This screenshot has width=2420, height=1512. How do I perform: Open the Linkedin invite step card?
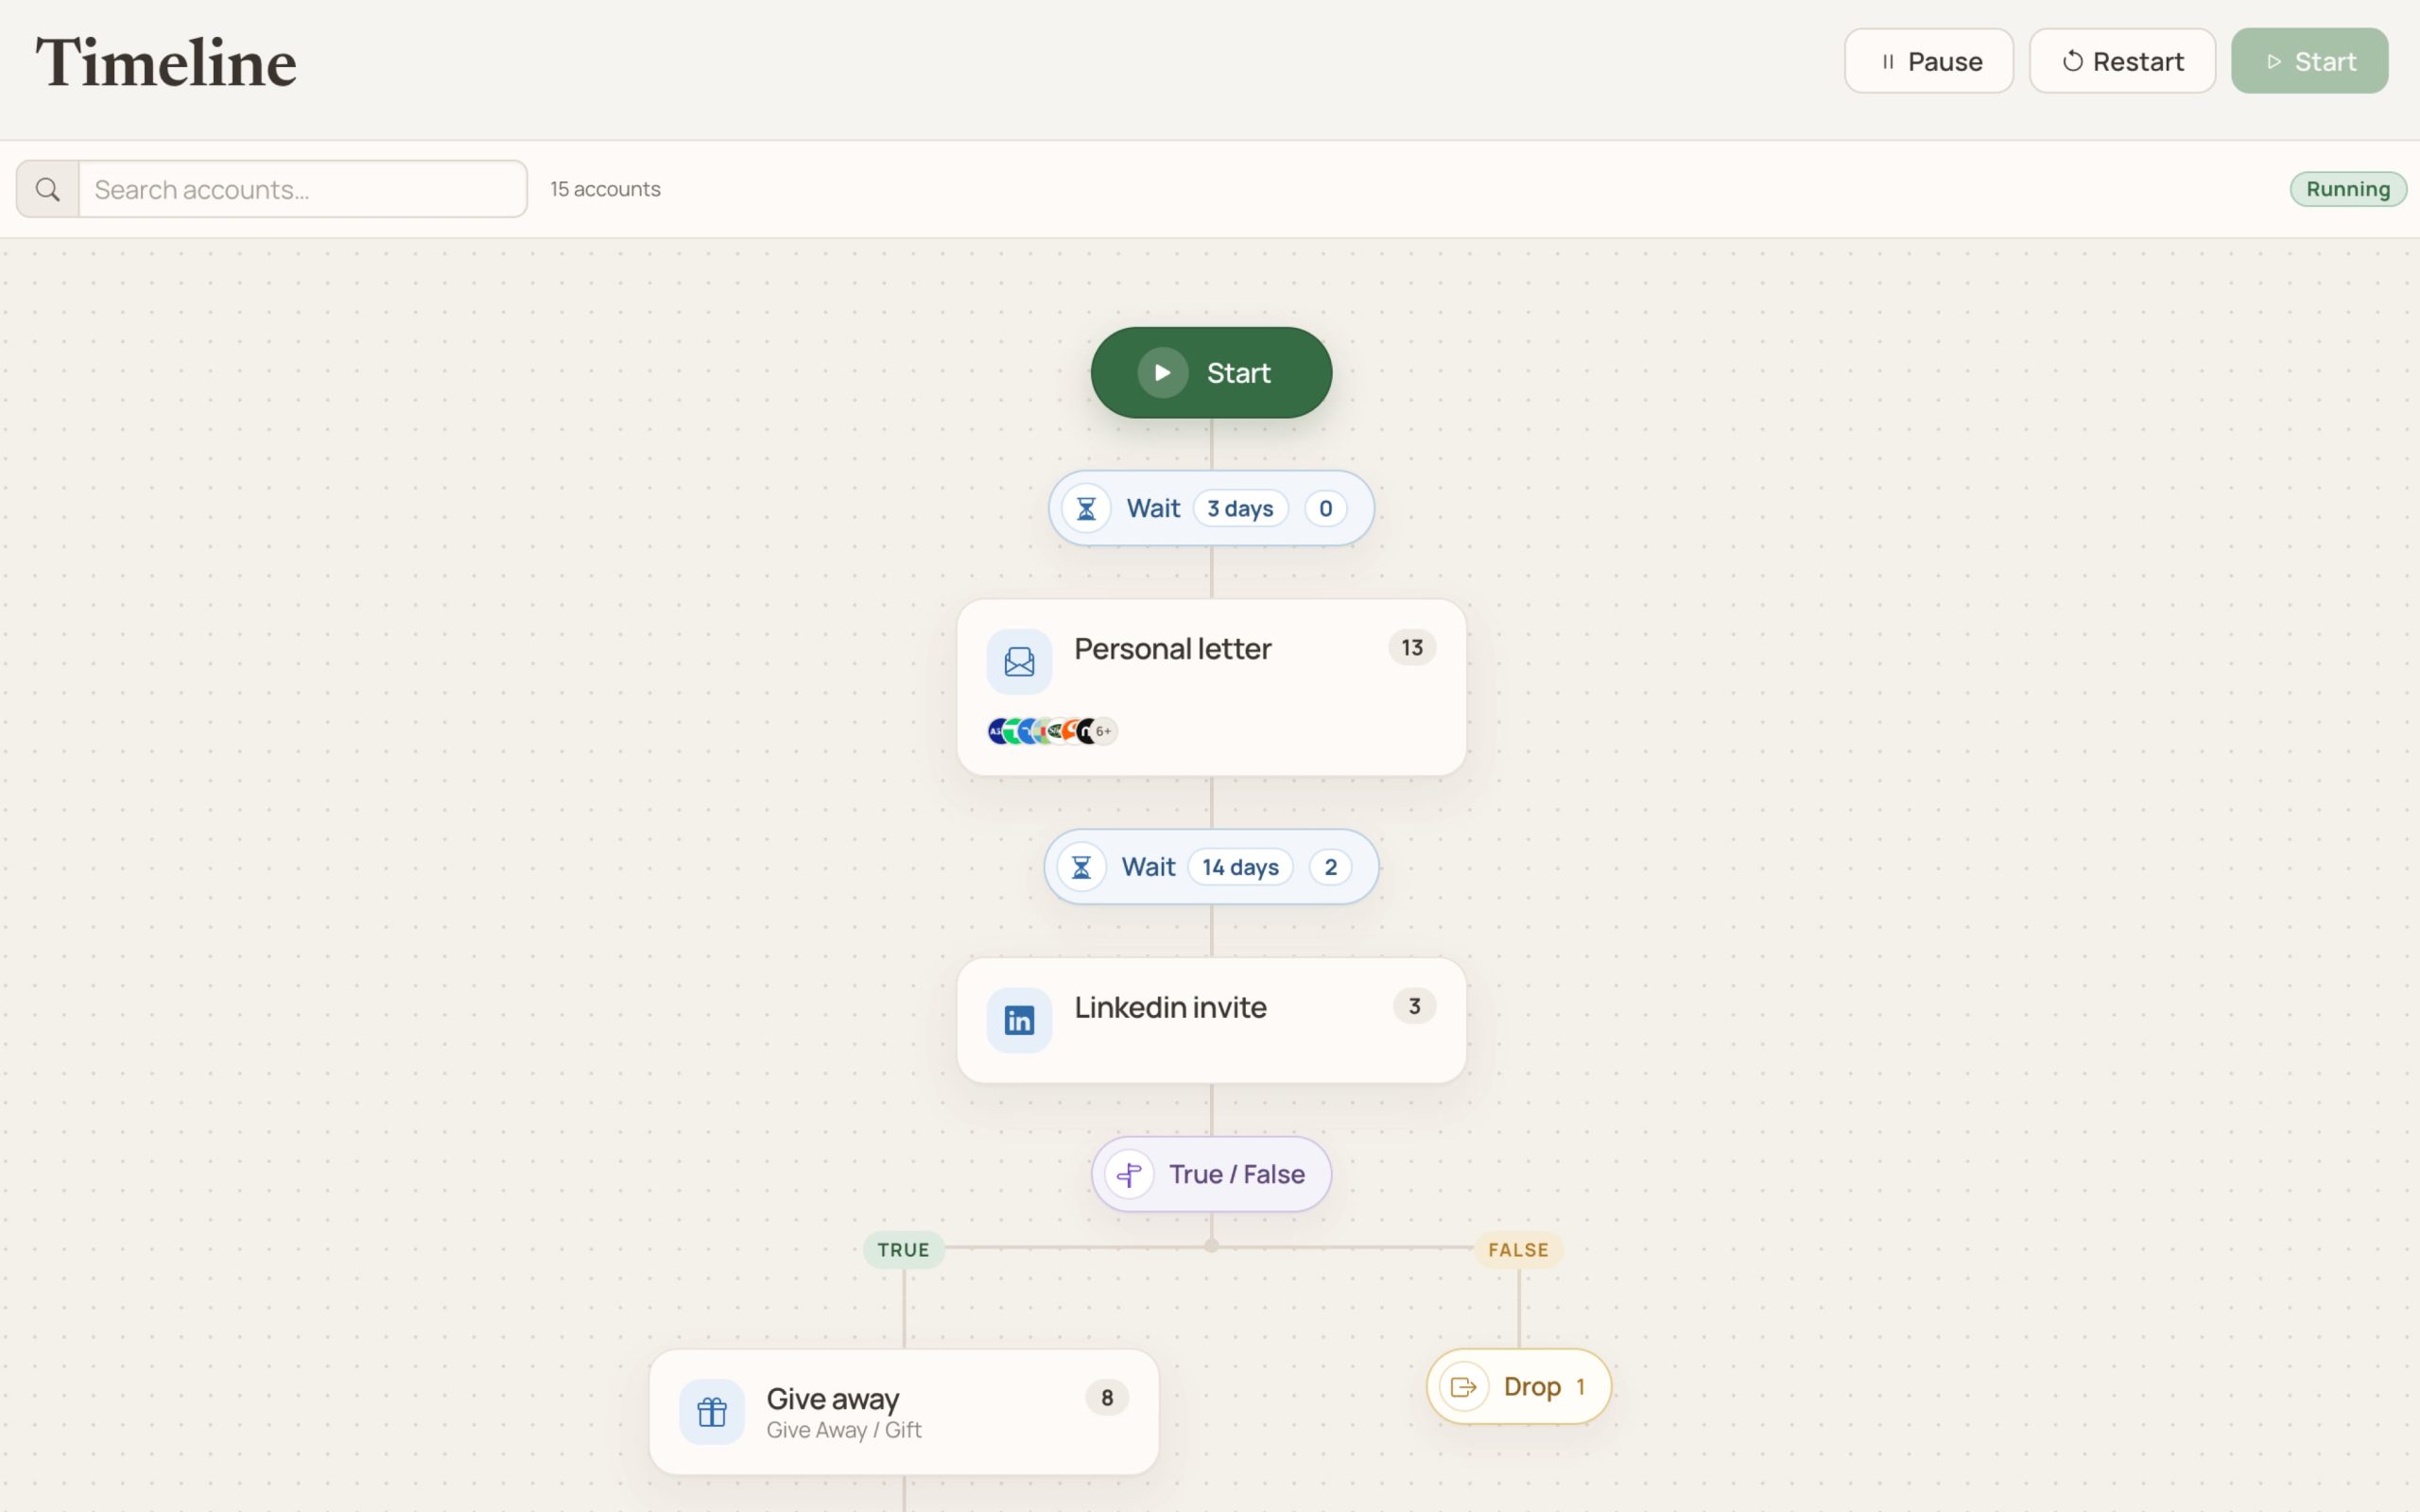pos(1211,1020)
